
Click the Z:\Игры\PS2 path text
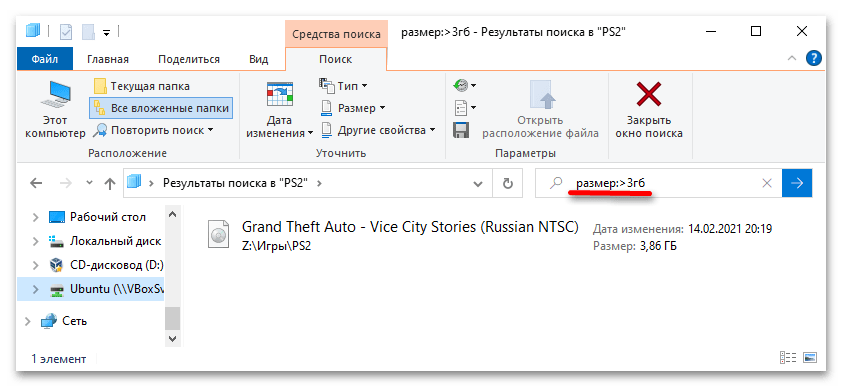point(277,246)
